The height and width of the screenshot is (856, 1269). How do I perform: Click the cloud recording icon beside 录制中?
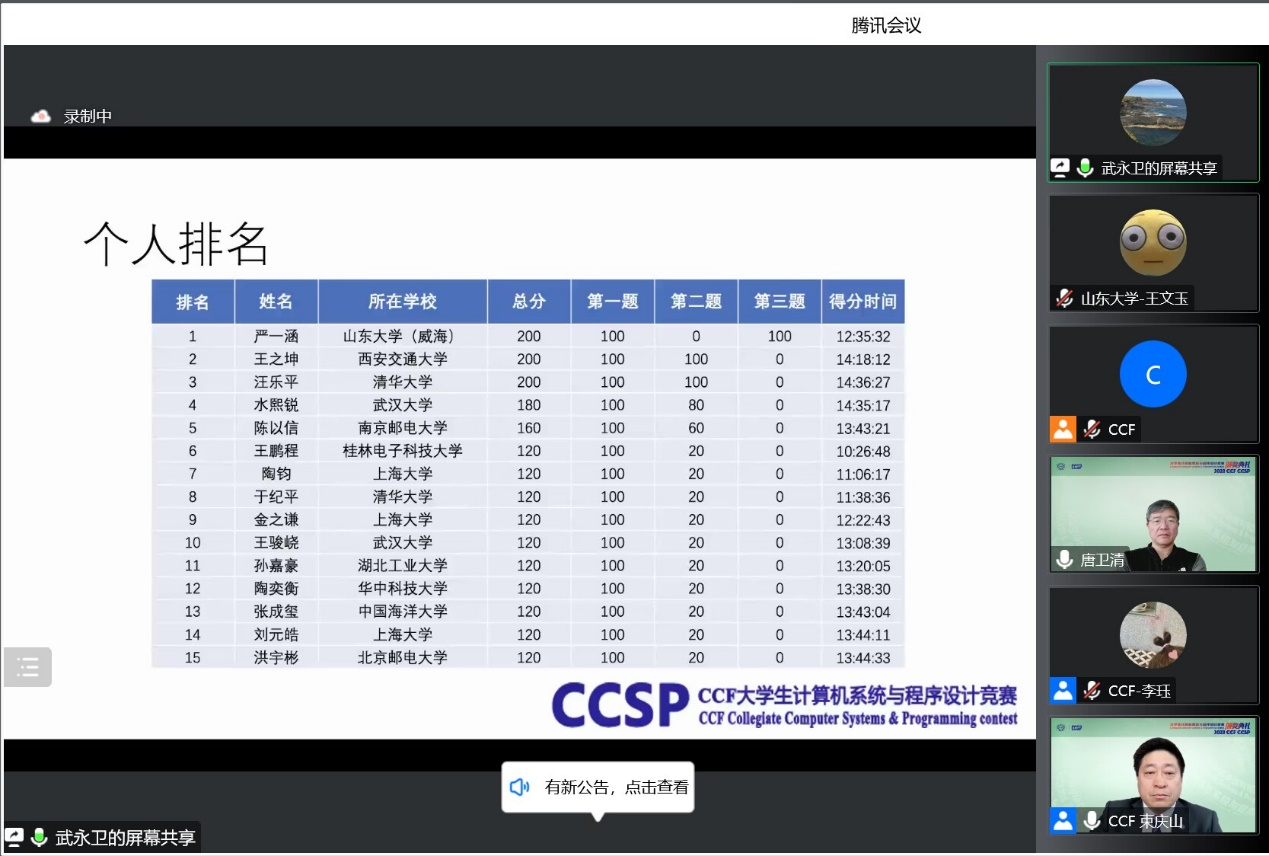(41, 117)
